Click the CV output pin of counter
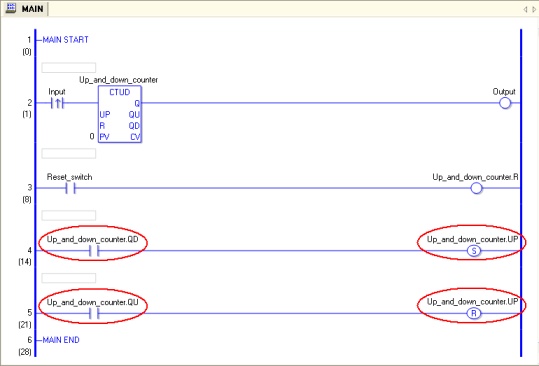Image resolution: width=539 pixels, height=366 pixels. pos(135,137)
